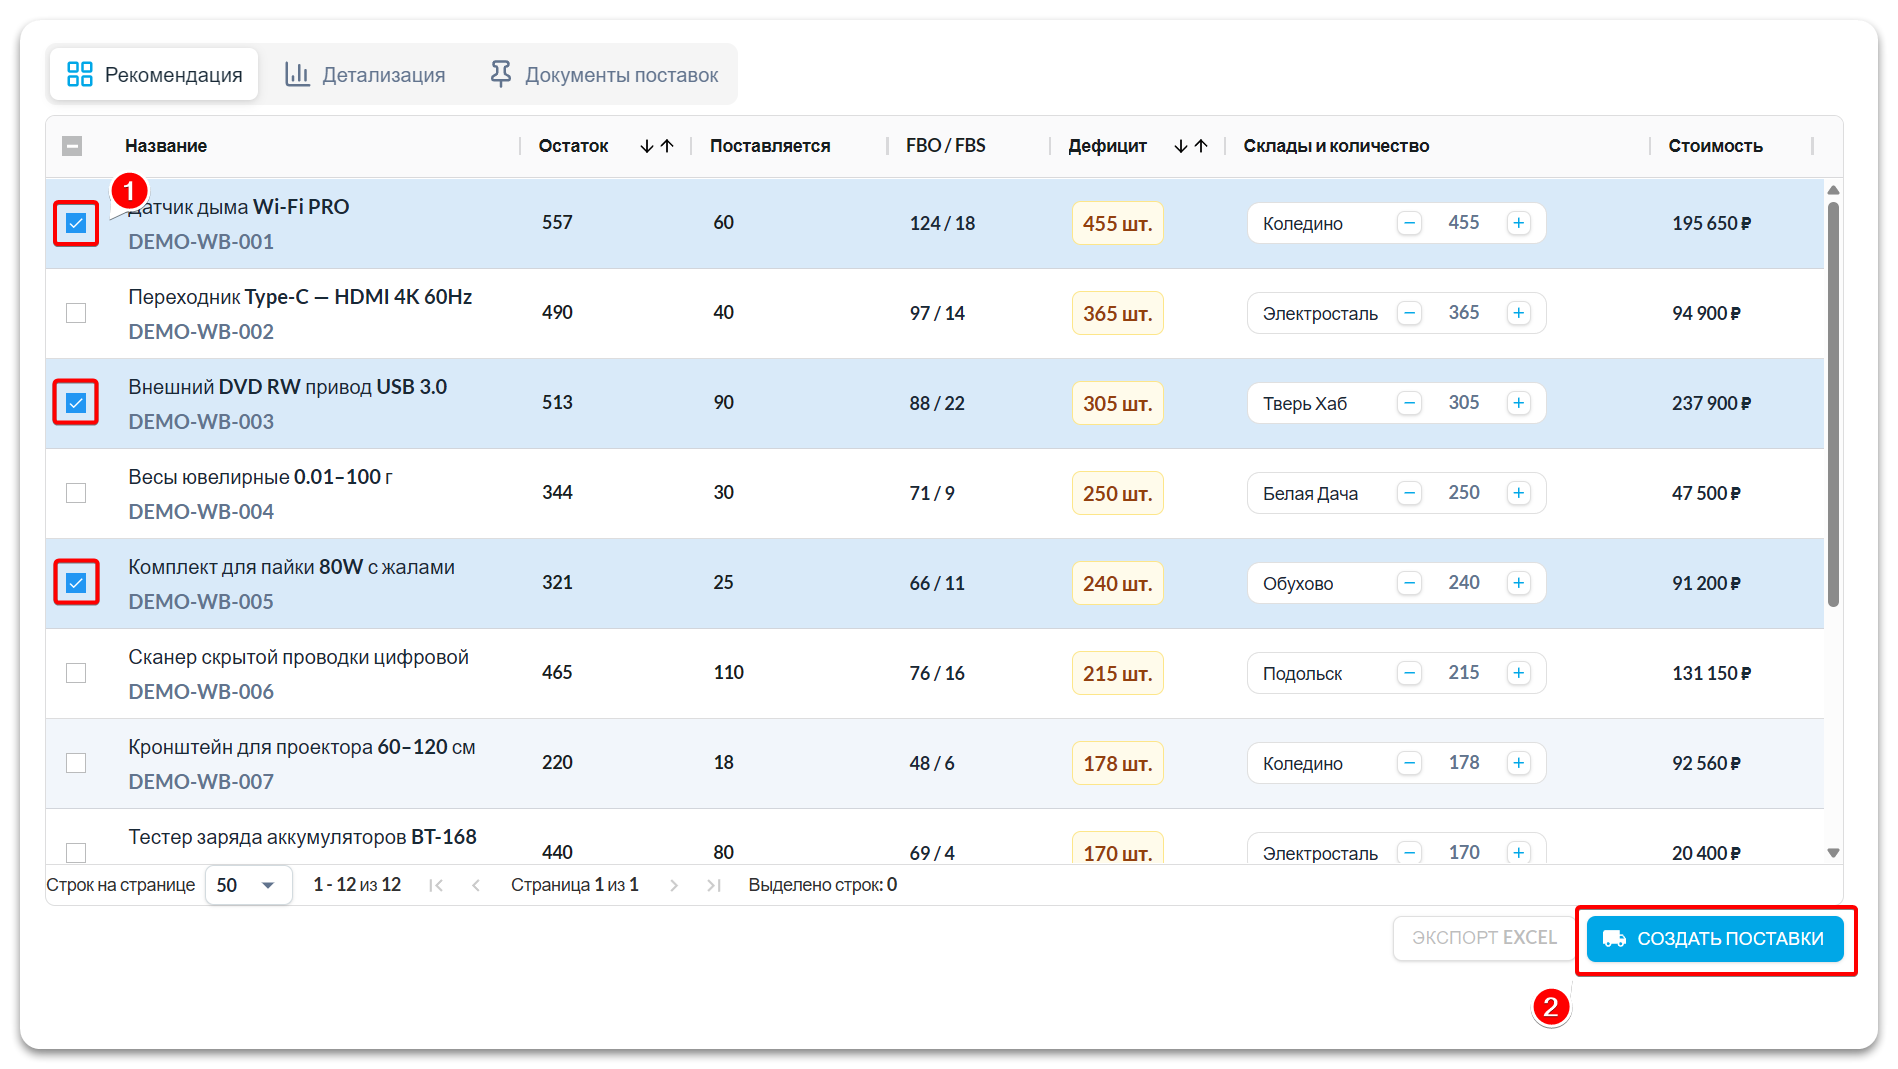This screenshot has width=1898, height=1069.
Task: Go to next page arrow in pagination
Action: tap(674, 885)
